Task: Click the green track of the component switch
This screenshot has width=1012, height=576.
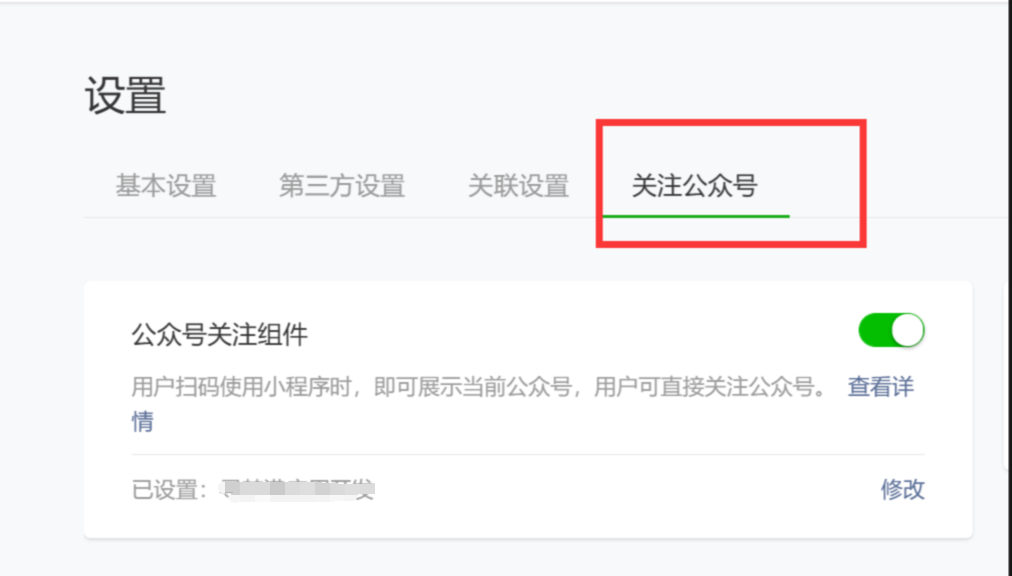Action: tap(875, 331)
